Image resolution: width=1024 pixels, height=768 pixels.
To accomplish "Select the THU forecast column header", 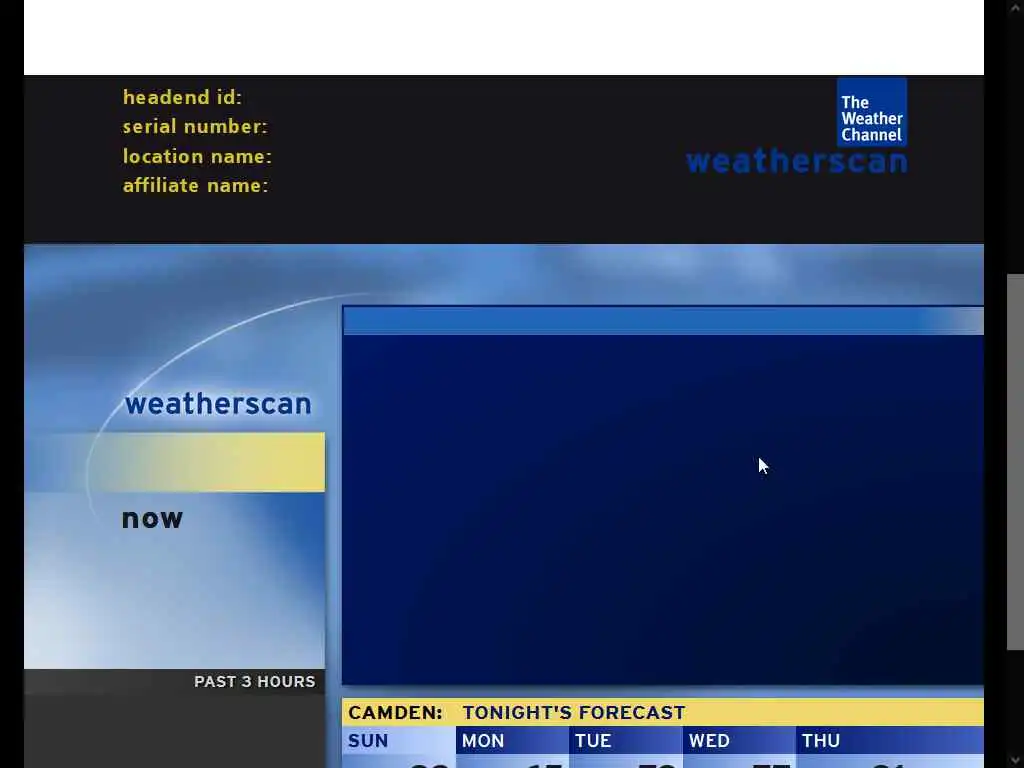I will click(890, 741).
